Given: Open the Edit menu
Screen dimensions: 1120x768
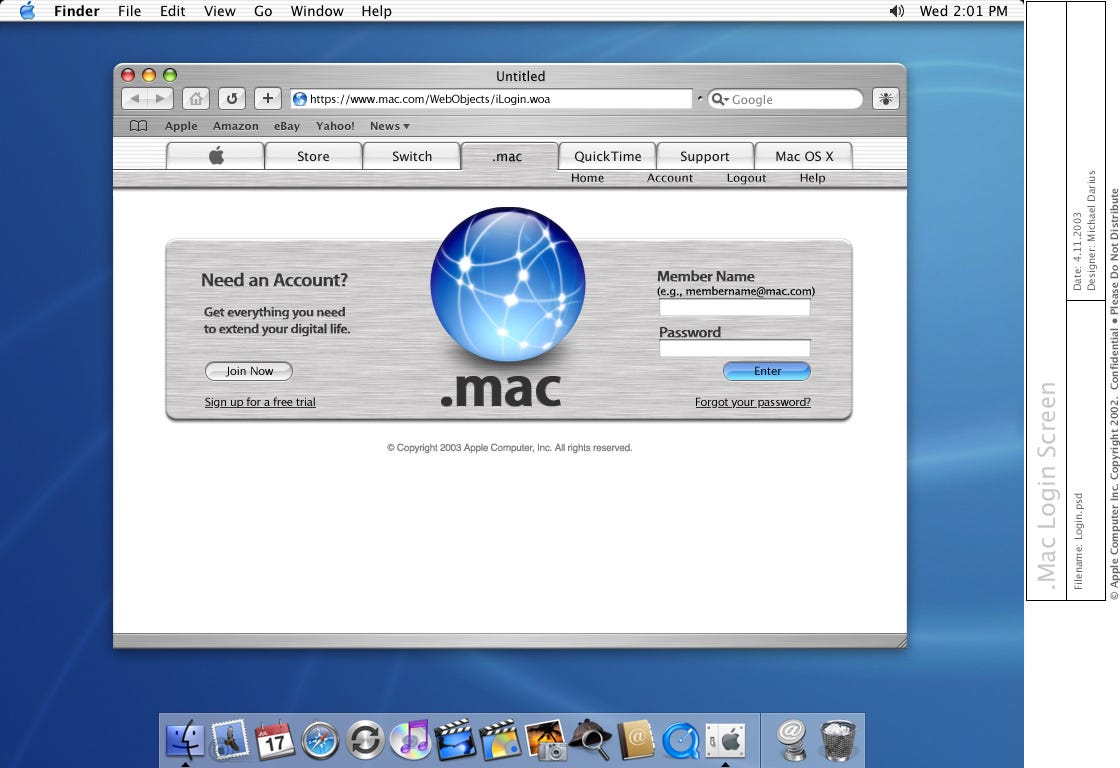Looking at the screenshot, I should coord(172,11).
